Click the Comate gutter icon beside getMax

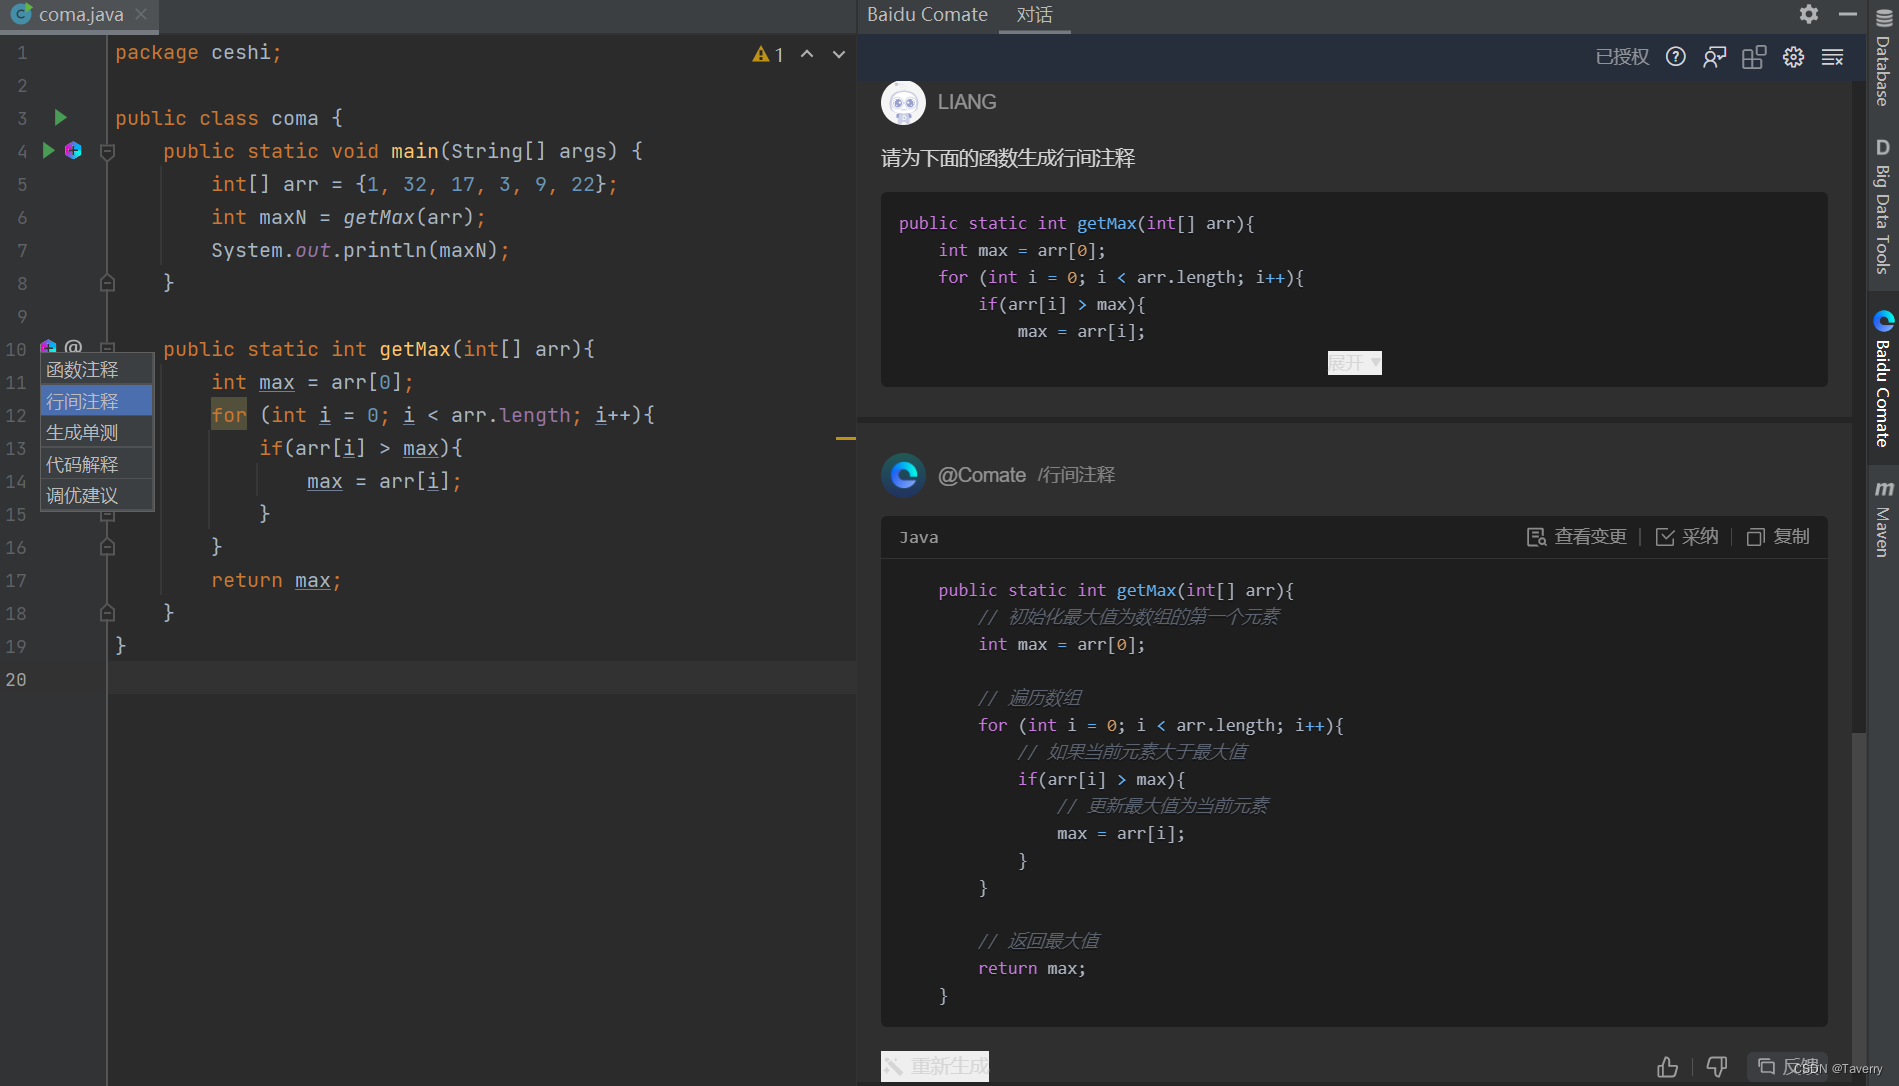point(48,346)
